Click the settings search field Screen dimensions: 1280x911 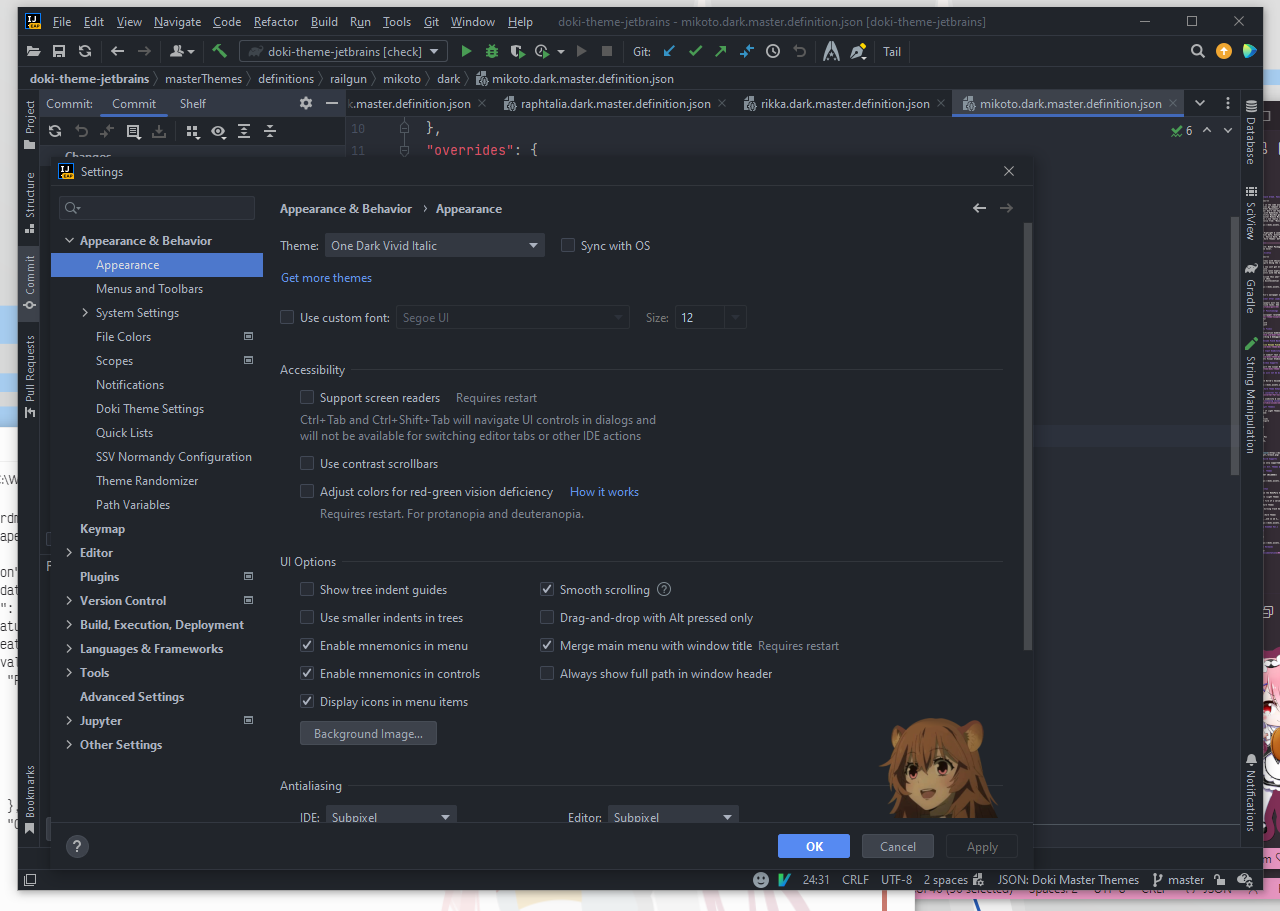click(x=156, y=207)
